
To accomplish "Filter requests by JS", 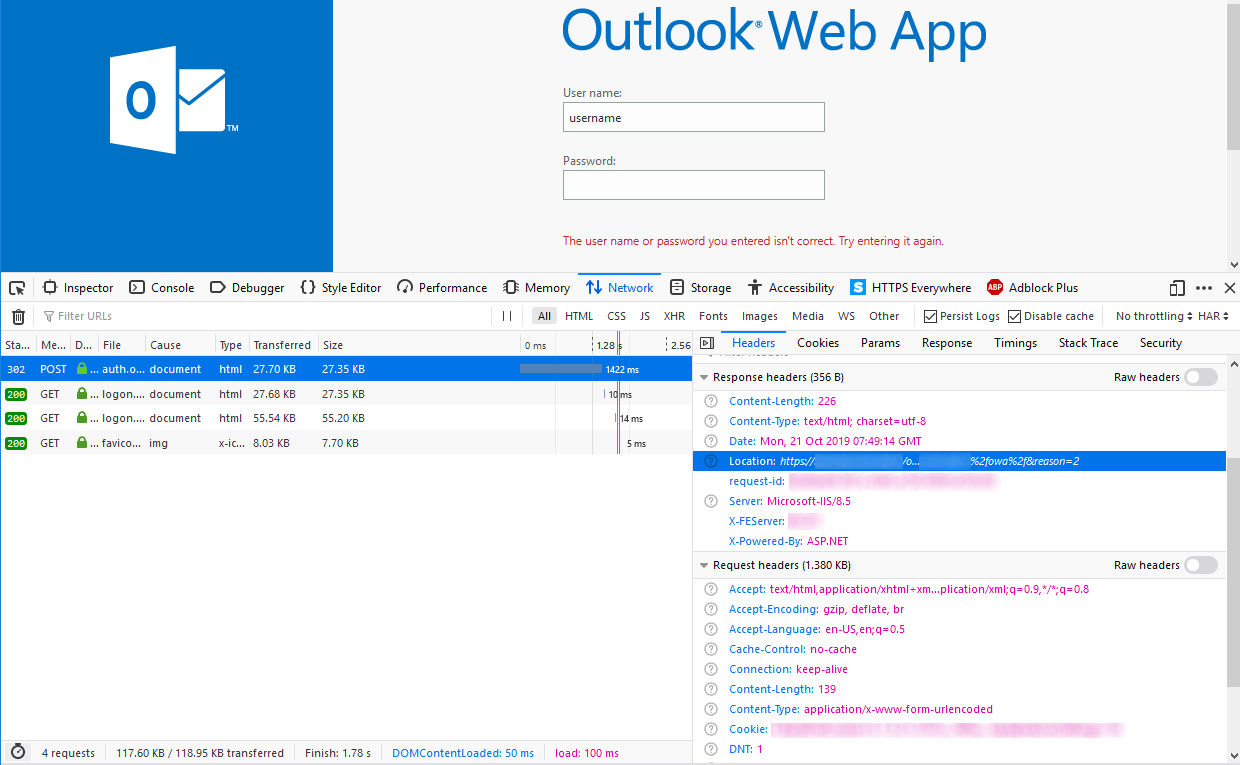I will pyautogui.click(x=645, y=316).
